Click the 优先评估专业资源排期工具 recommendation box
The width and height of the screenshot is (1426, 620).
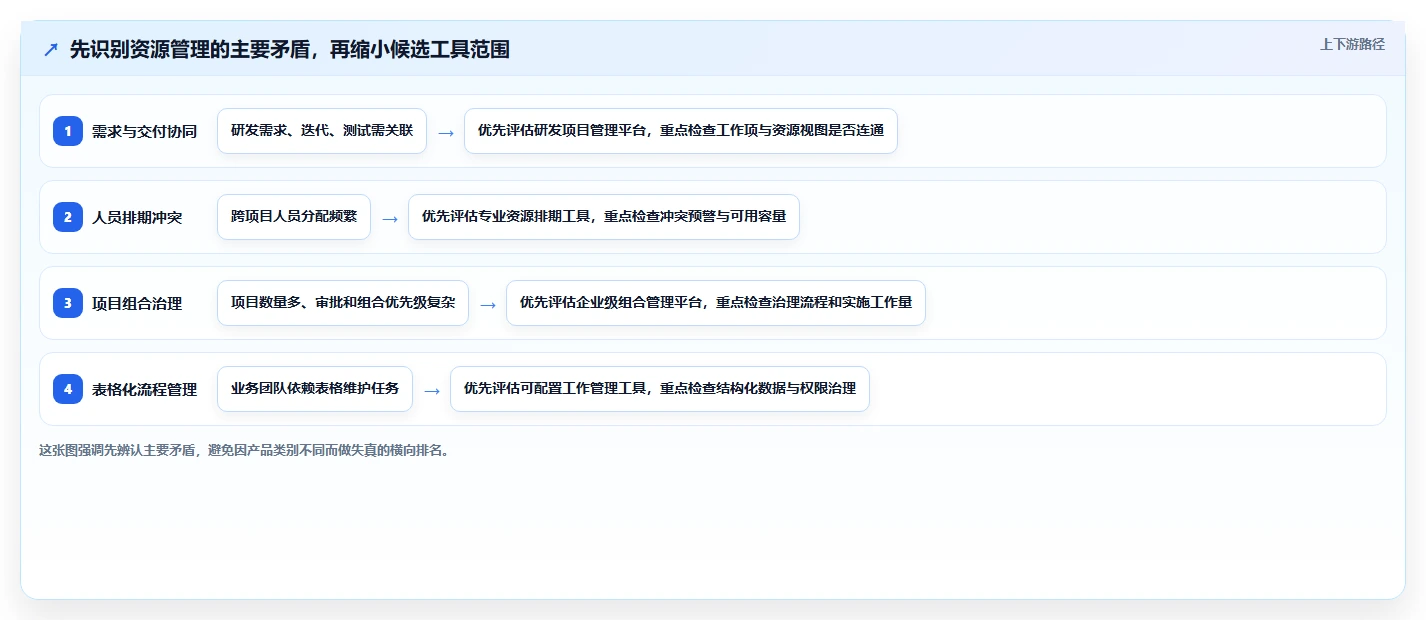click(x=604, y=217)
